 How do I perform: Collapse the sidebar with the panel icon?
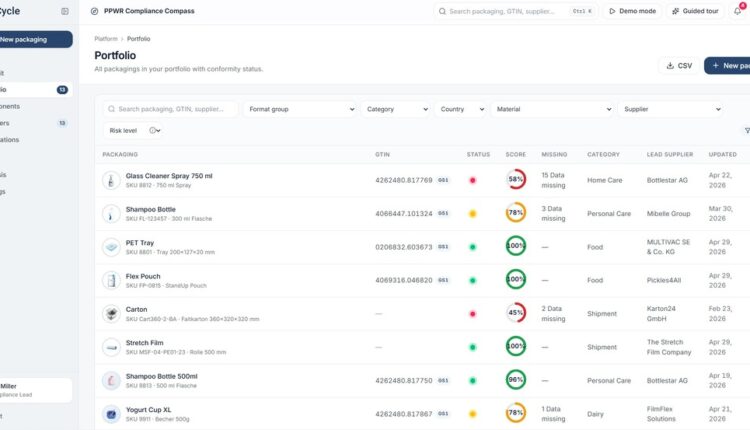(65, 11)
